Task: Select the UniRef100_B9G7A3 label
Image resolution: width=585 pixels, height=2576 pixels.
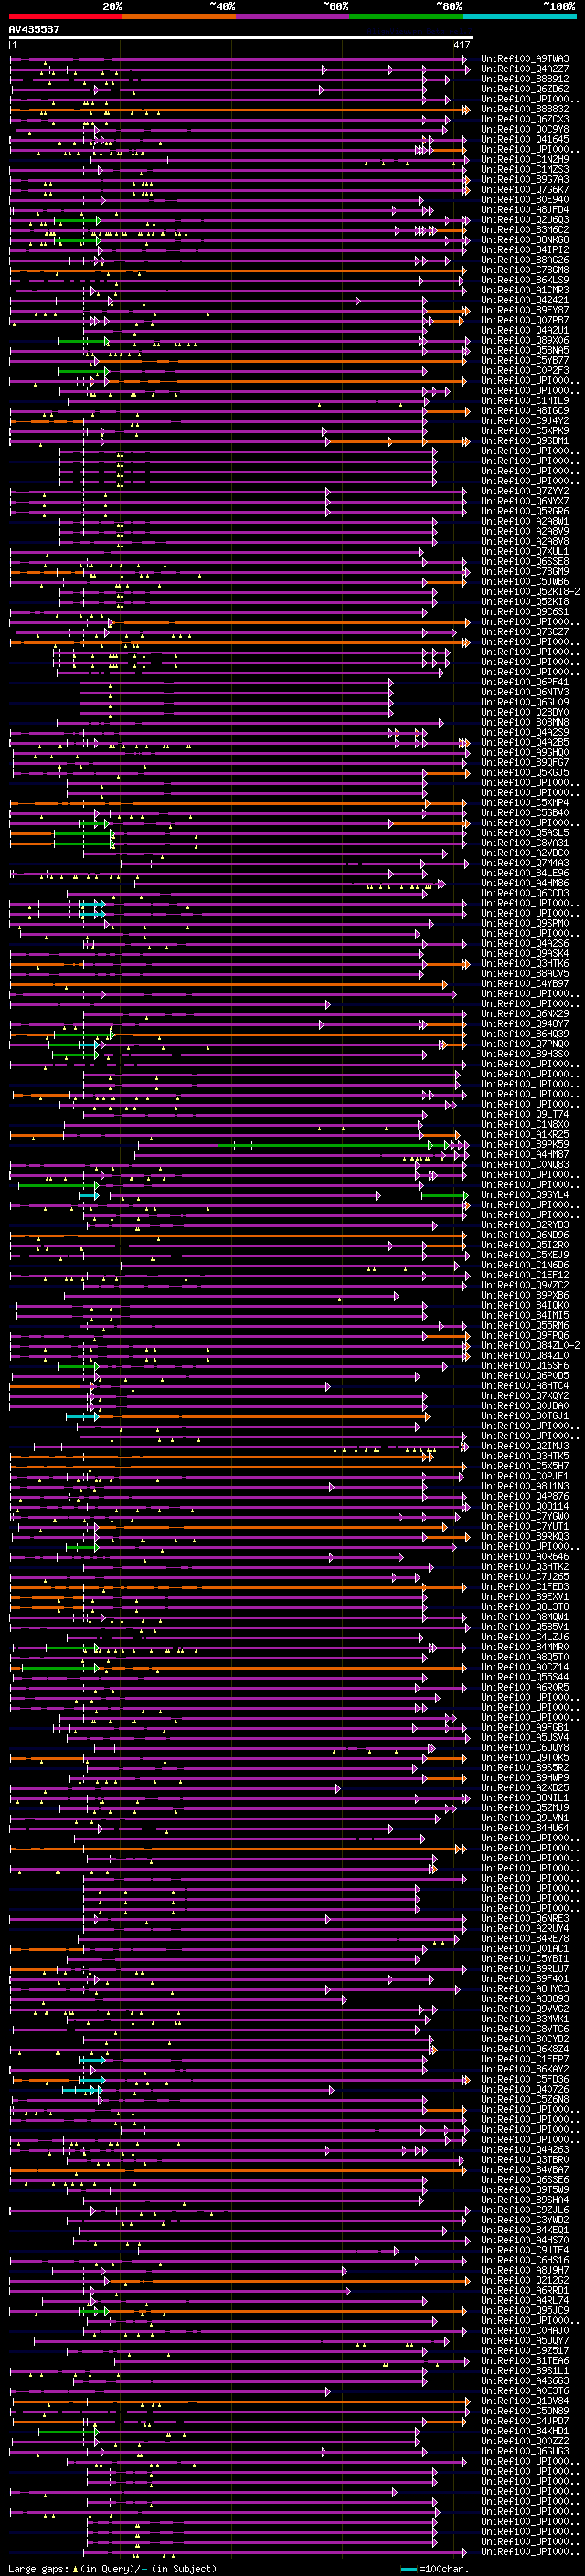Action: [525, 180]
